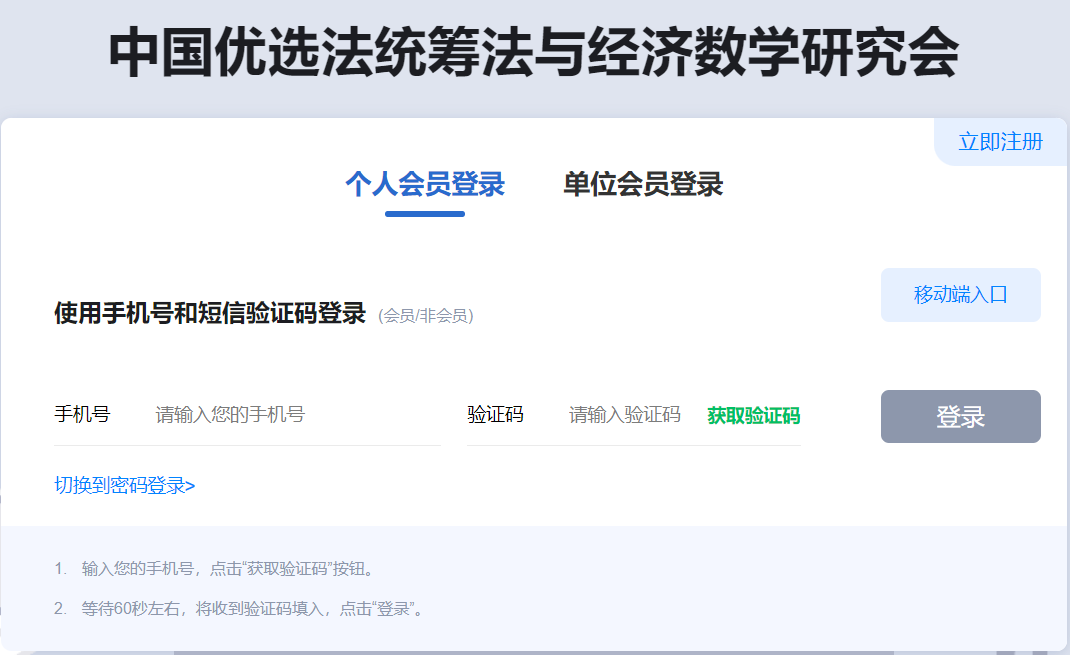Click the 立即注册 link to register
1070x655 pixels.
point(1000,141)
